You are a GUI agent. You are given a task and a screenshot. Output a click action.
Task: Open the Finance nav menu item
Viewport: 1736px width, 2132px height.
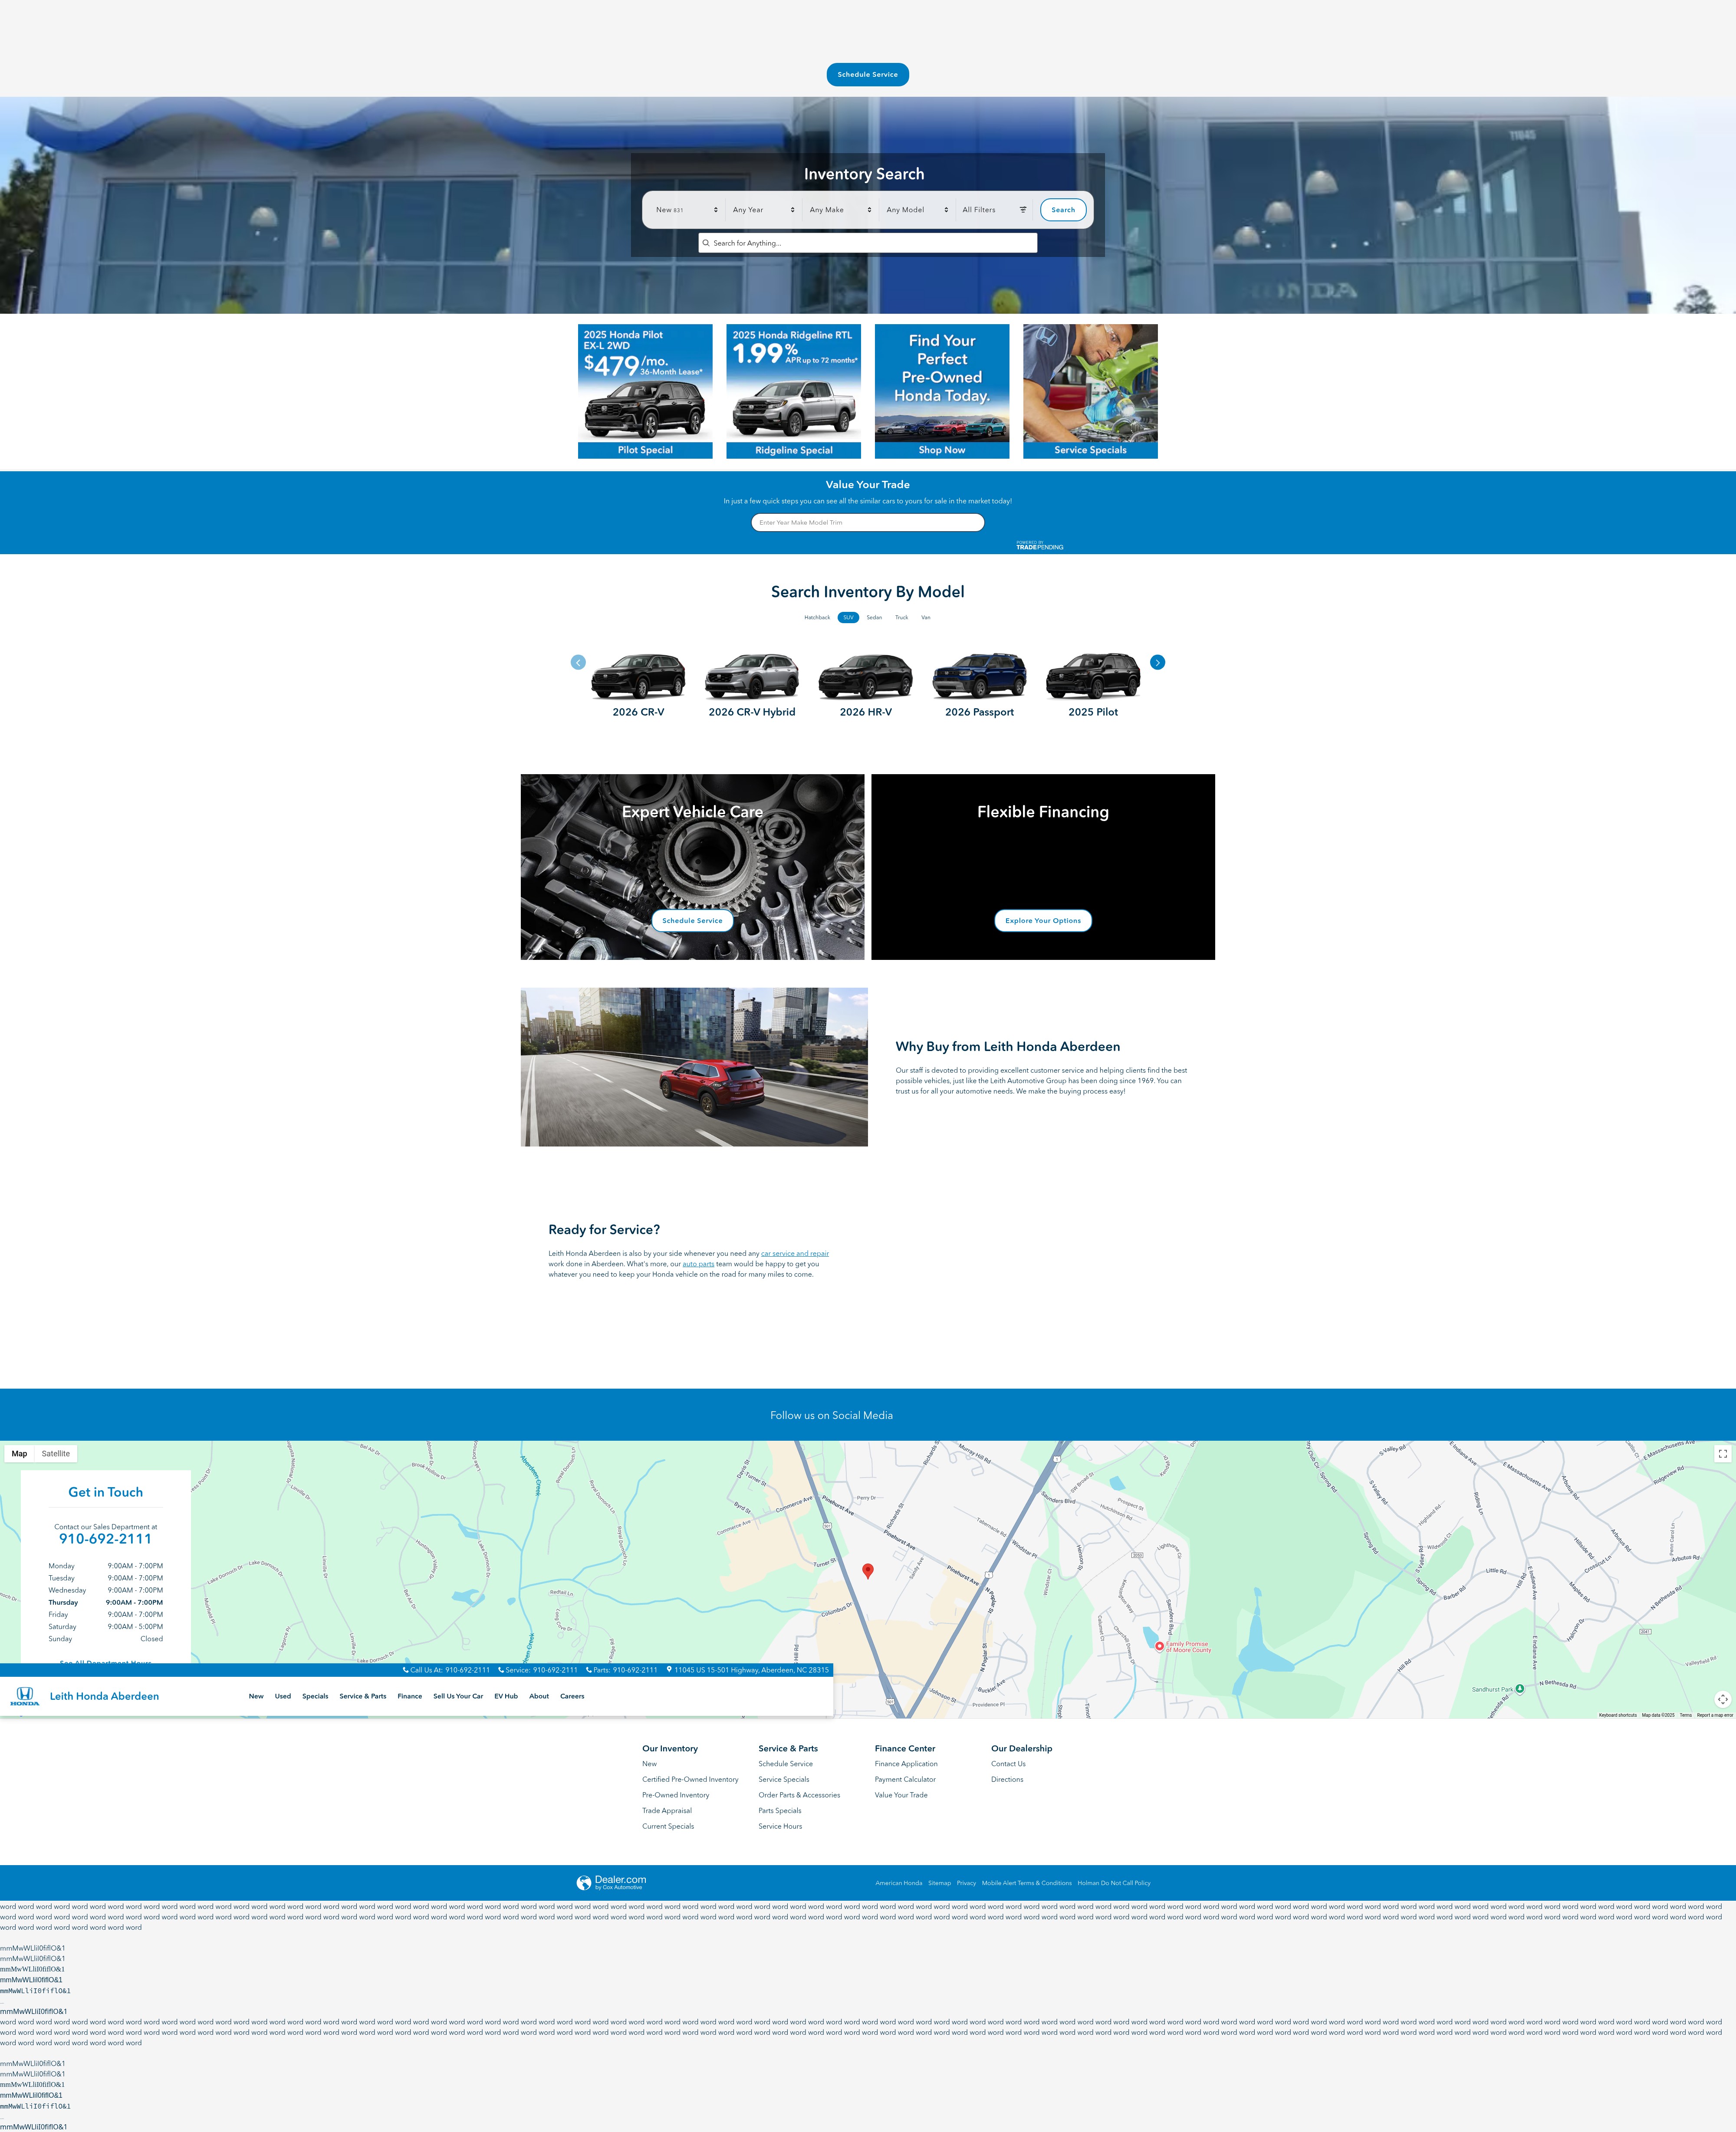(x=410, y=1696)
